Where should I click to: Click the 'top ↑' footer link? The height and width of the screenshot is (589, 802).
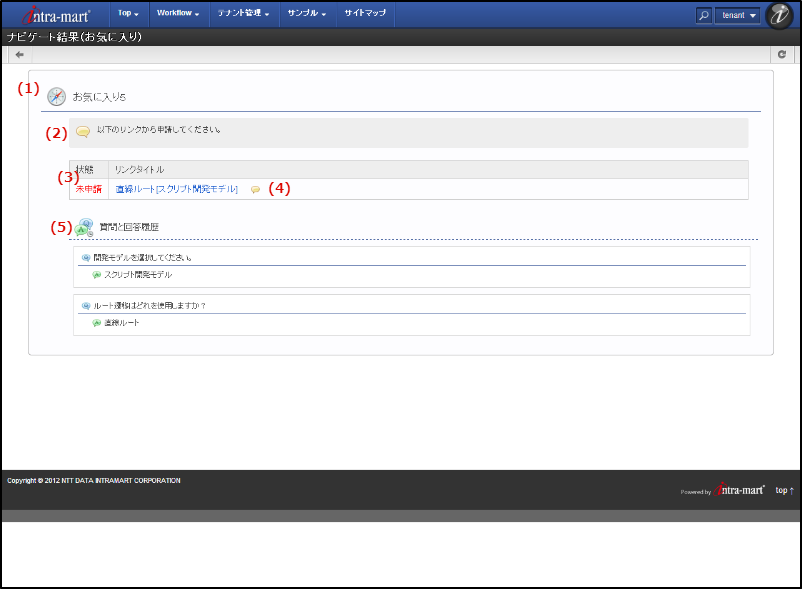(784, 491)
